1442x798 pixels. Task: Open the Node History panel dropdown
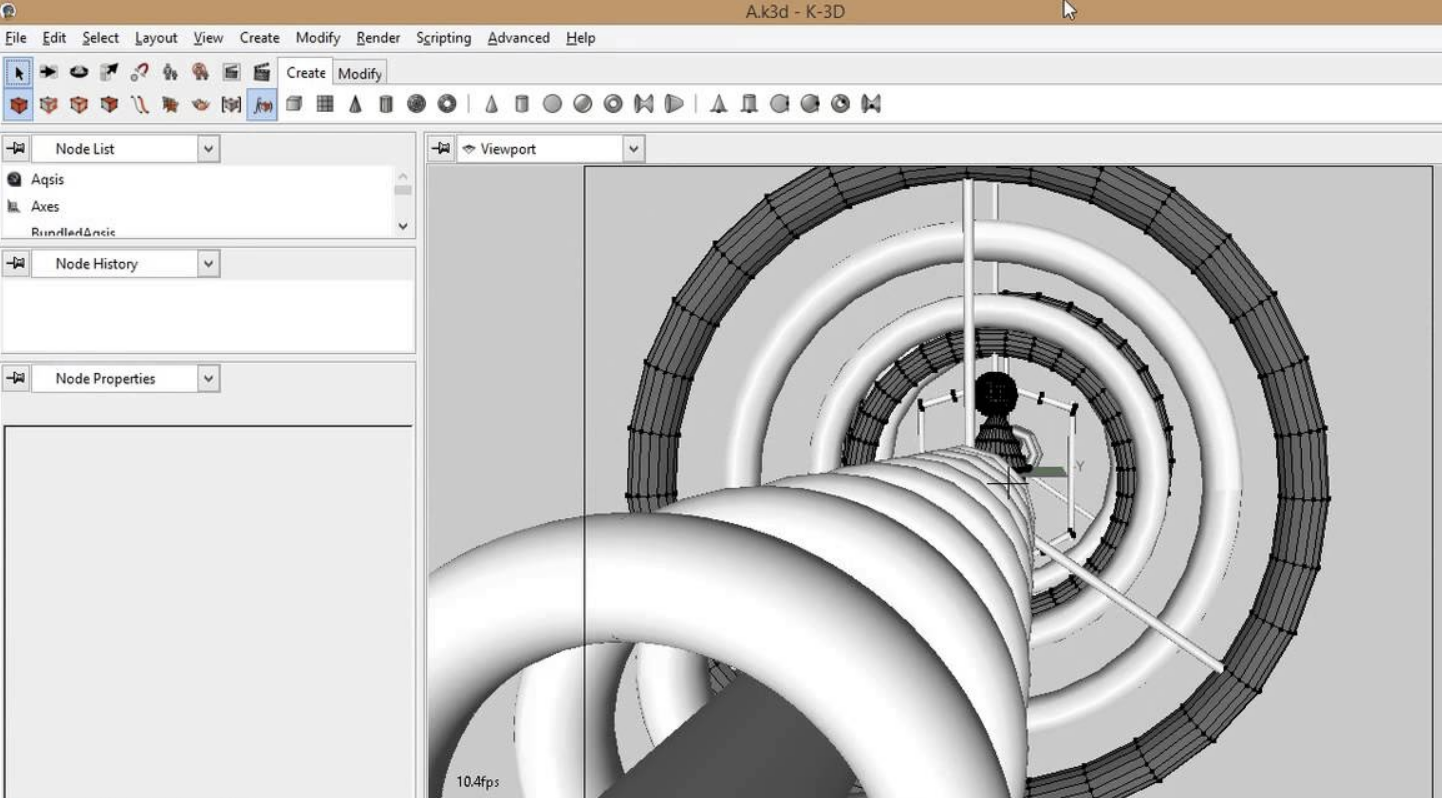coord(208,264)
